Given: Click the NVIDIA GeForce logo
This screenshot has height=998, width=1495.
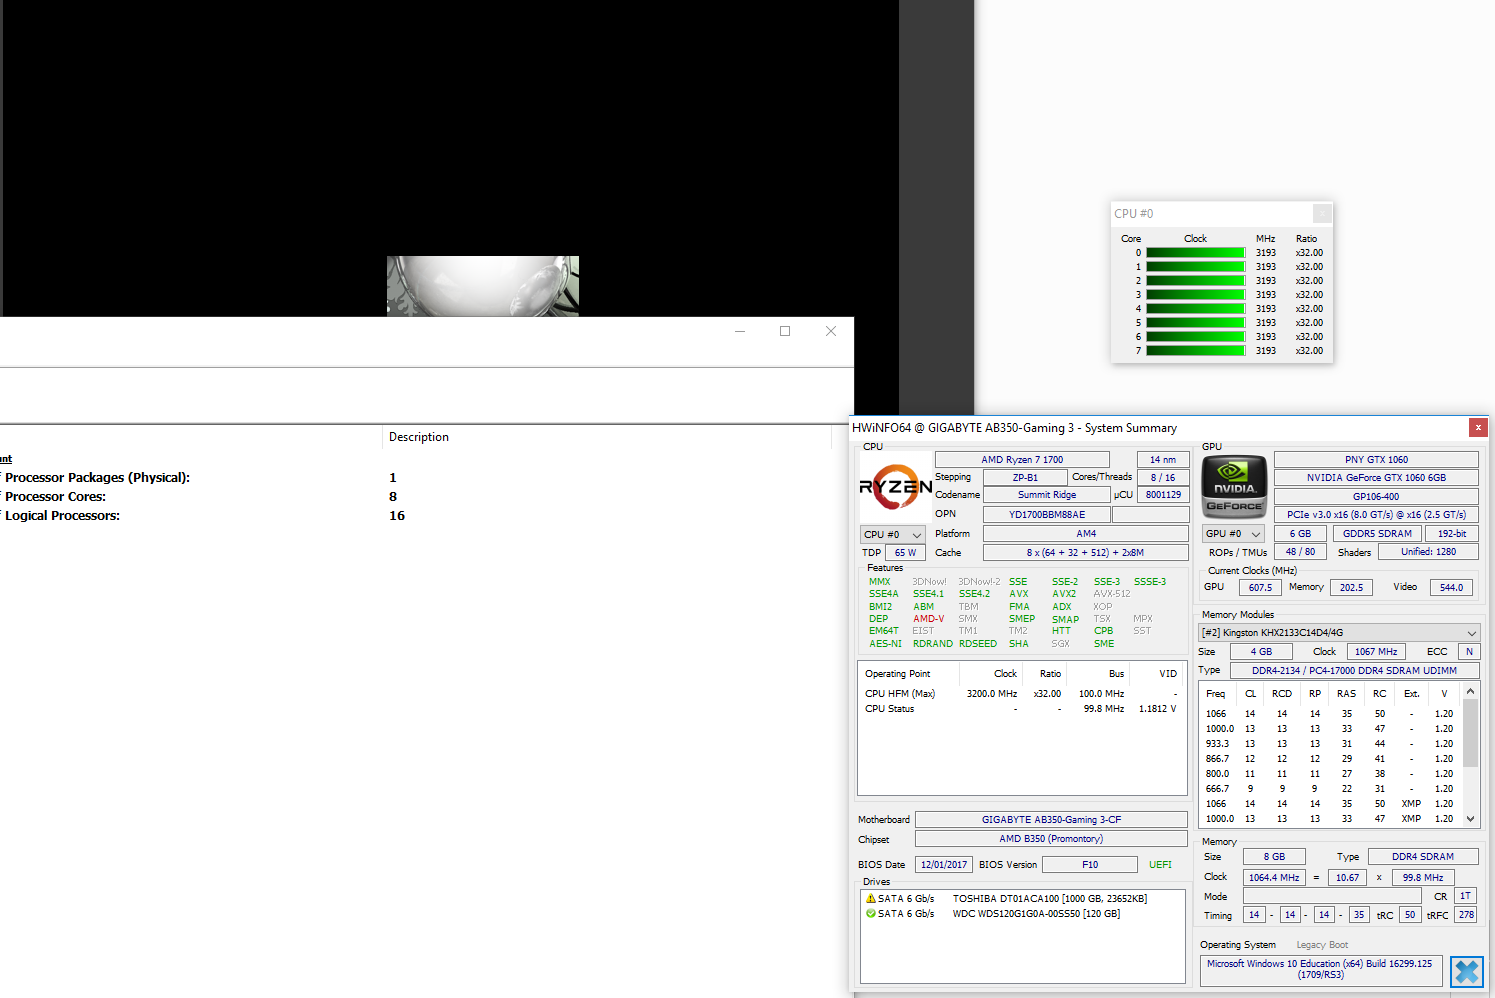Looking at the screenshot, I should coord(1234,486).
